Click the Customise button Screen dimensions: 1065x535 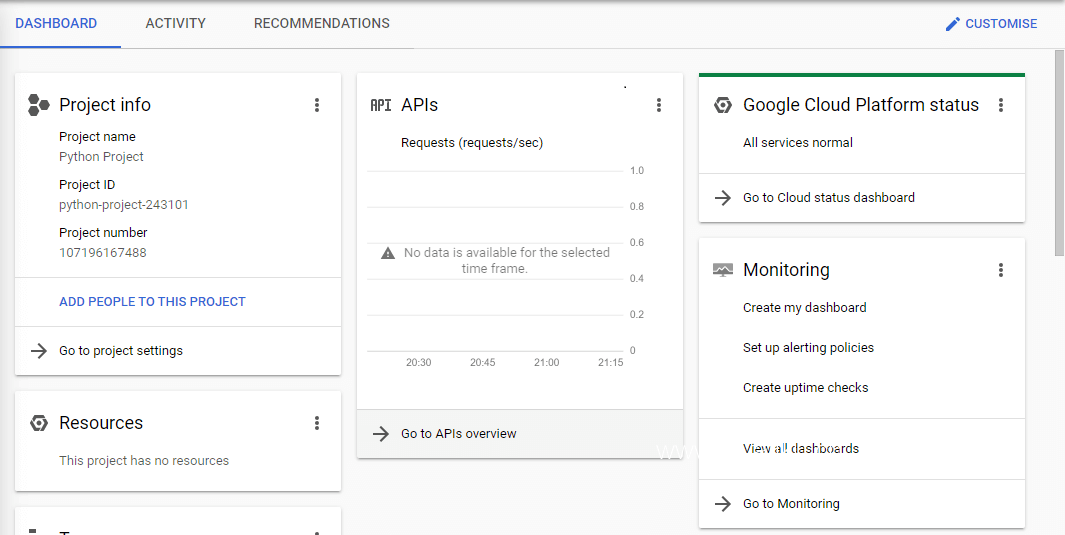(992, 24)
